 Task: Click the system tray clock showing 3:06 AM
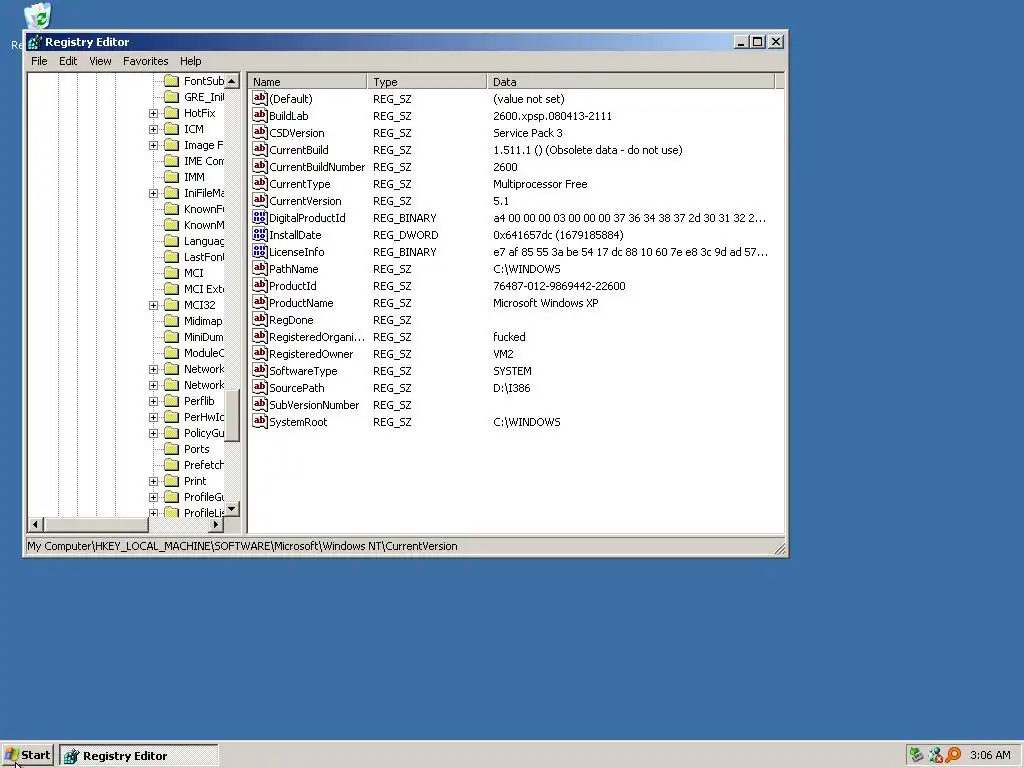(x=990, y=755)
